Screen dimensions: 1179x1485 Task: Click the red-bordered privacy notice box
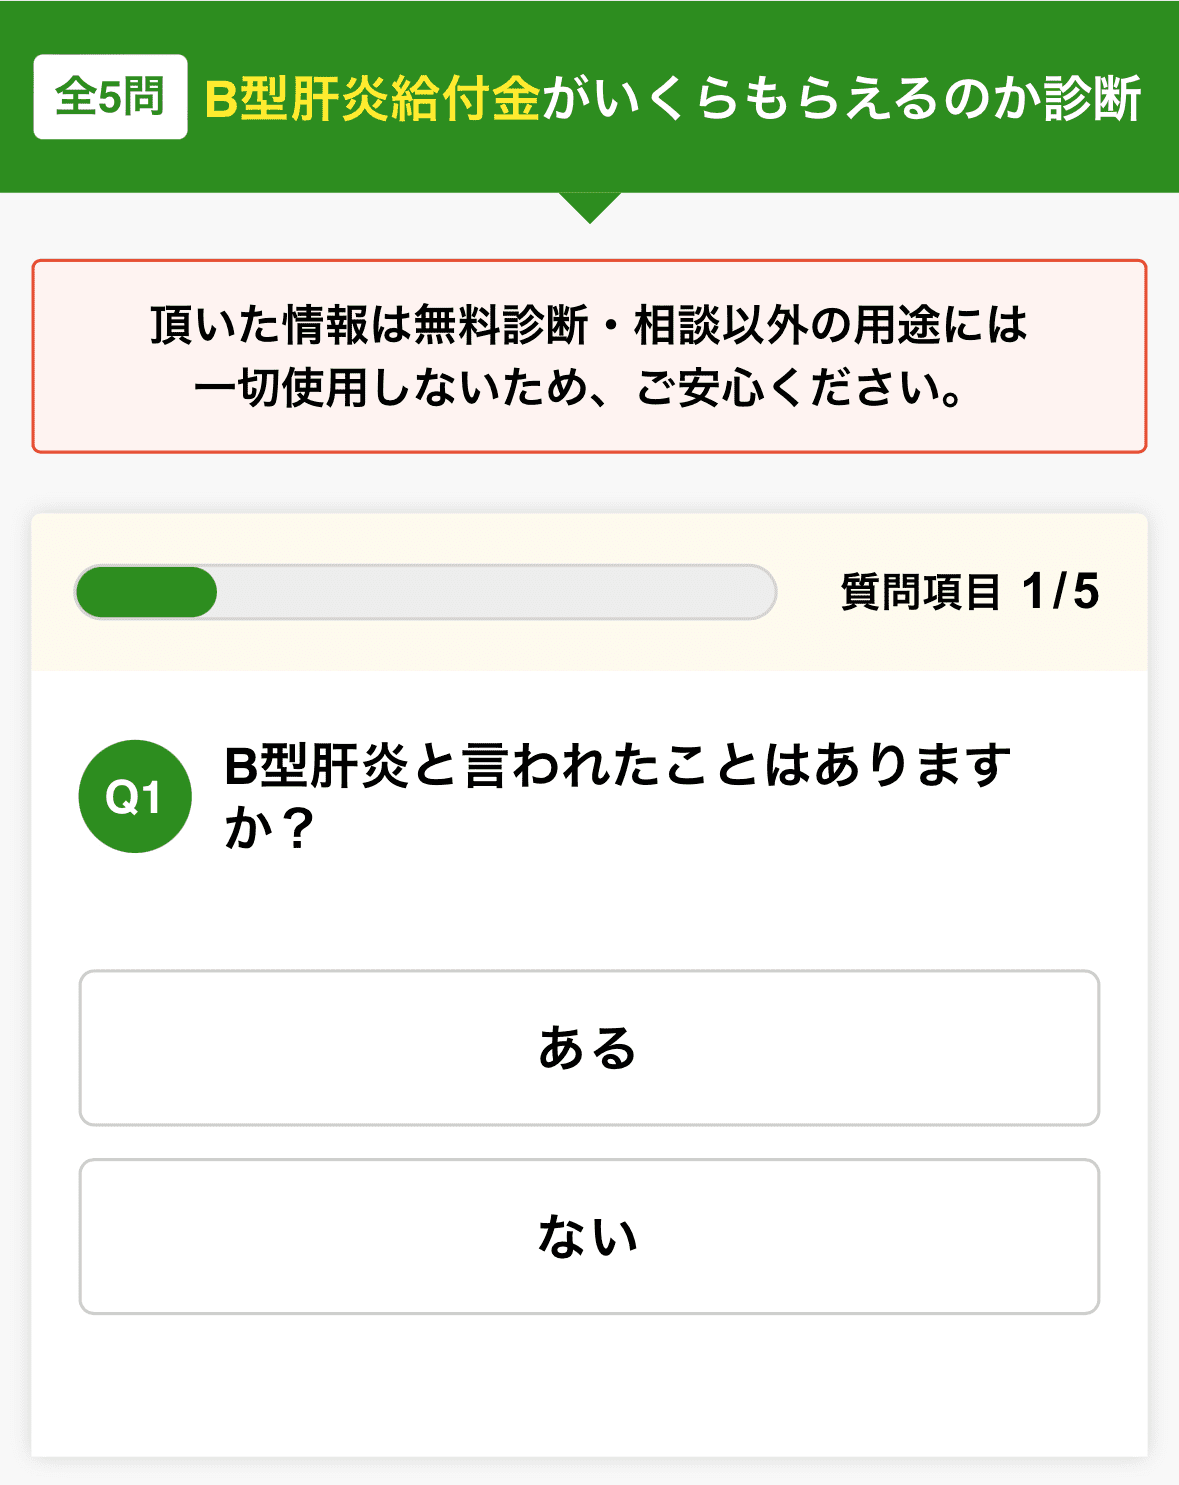coord(589,356)
